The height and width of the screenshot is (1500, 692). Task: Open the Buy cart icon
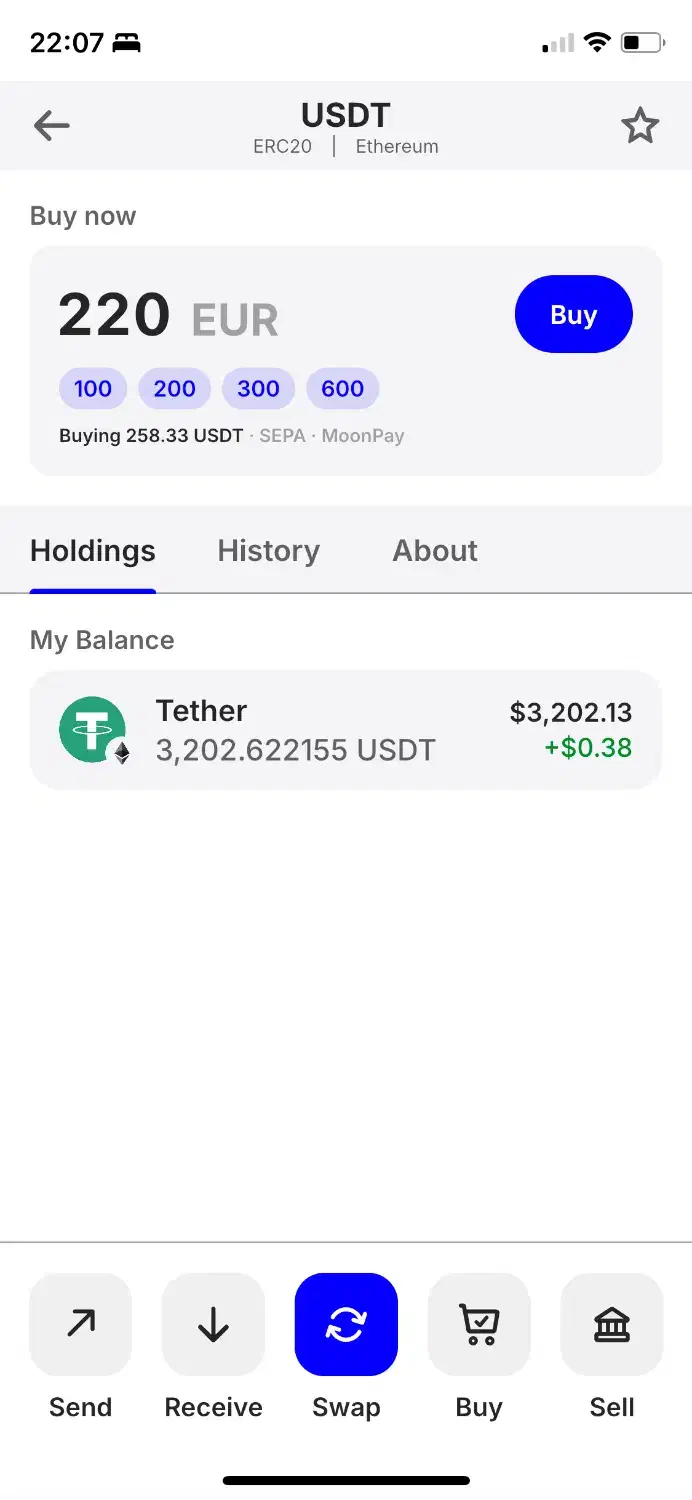(479, 1324)
